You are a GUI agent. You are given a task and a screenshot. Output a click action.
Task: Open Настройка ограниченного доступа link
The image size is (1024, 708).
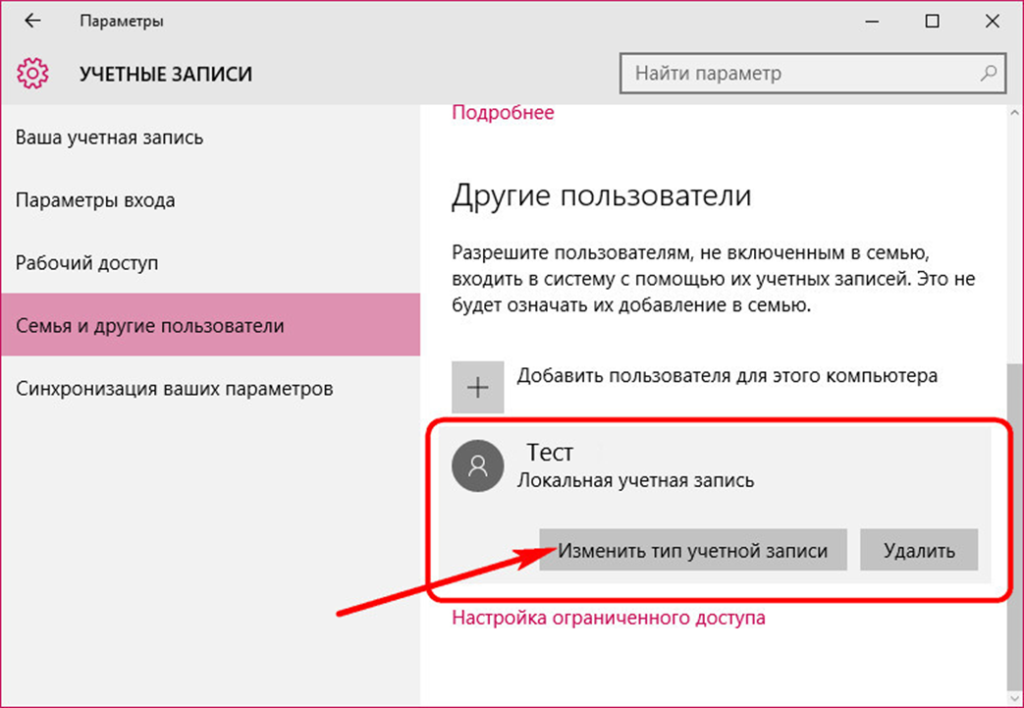pyautogui.click(x=609, y=617)
